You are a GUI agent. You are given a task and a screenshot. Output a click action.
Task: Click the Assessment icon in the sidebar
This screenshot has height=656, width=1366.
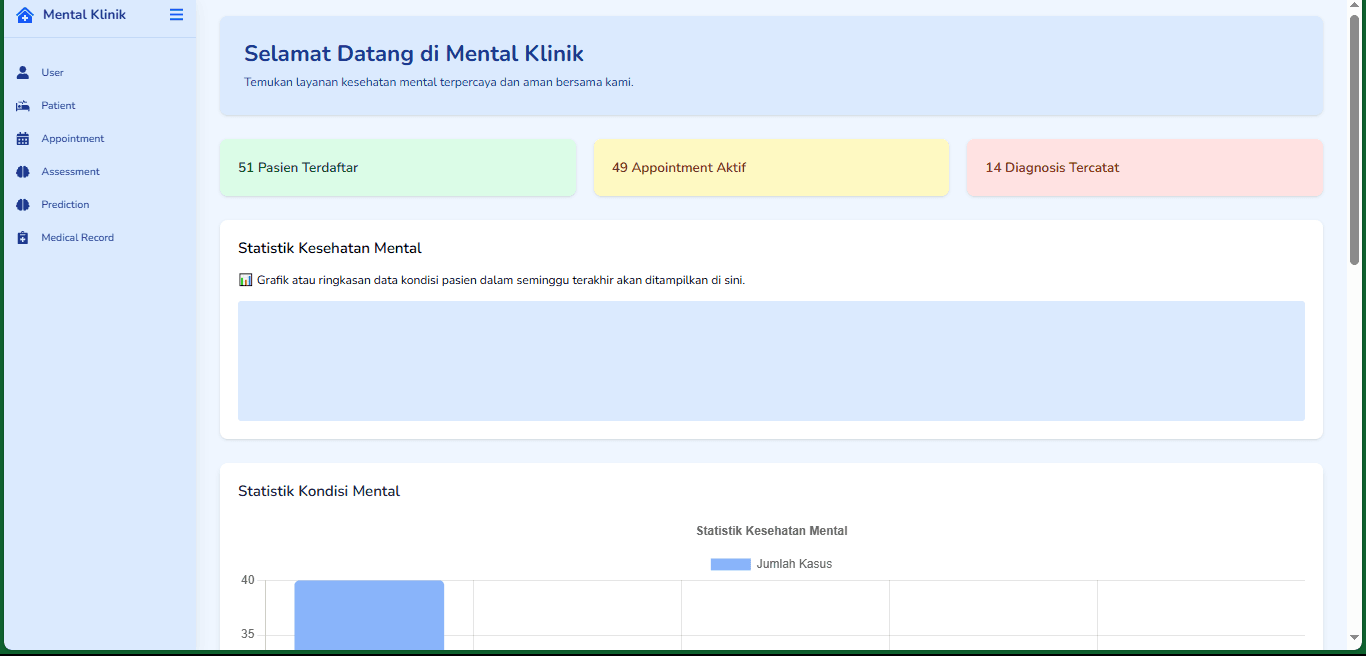(21, 171)
